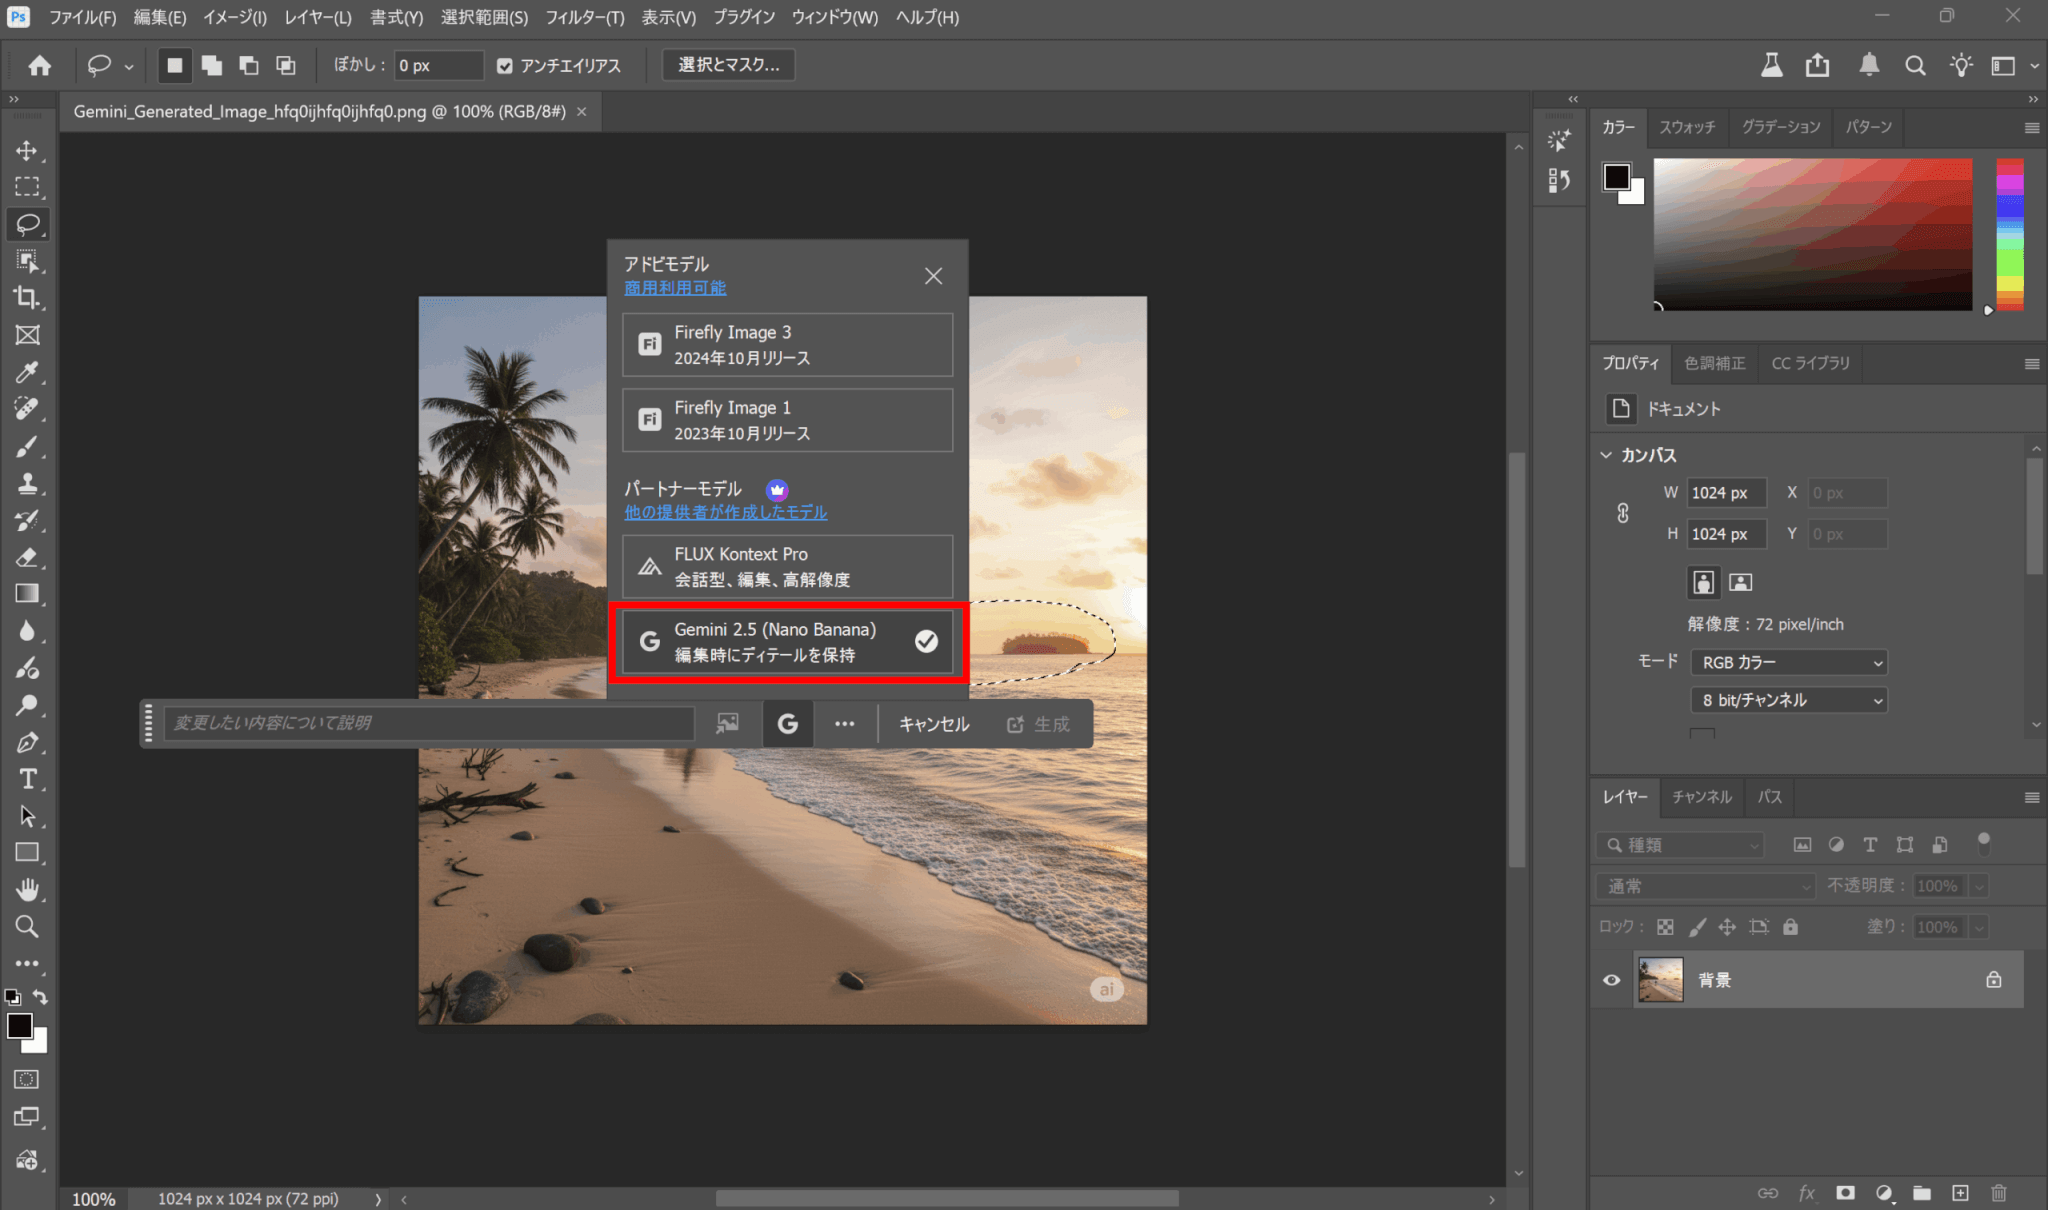Select the Eyedropper tool
2048x1210 pixels.
click(27, 372)
